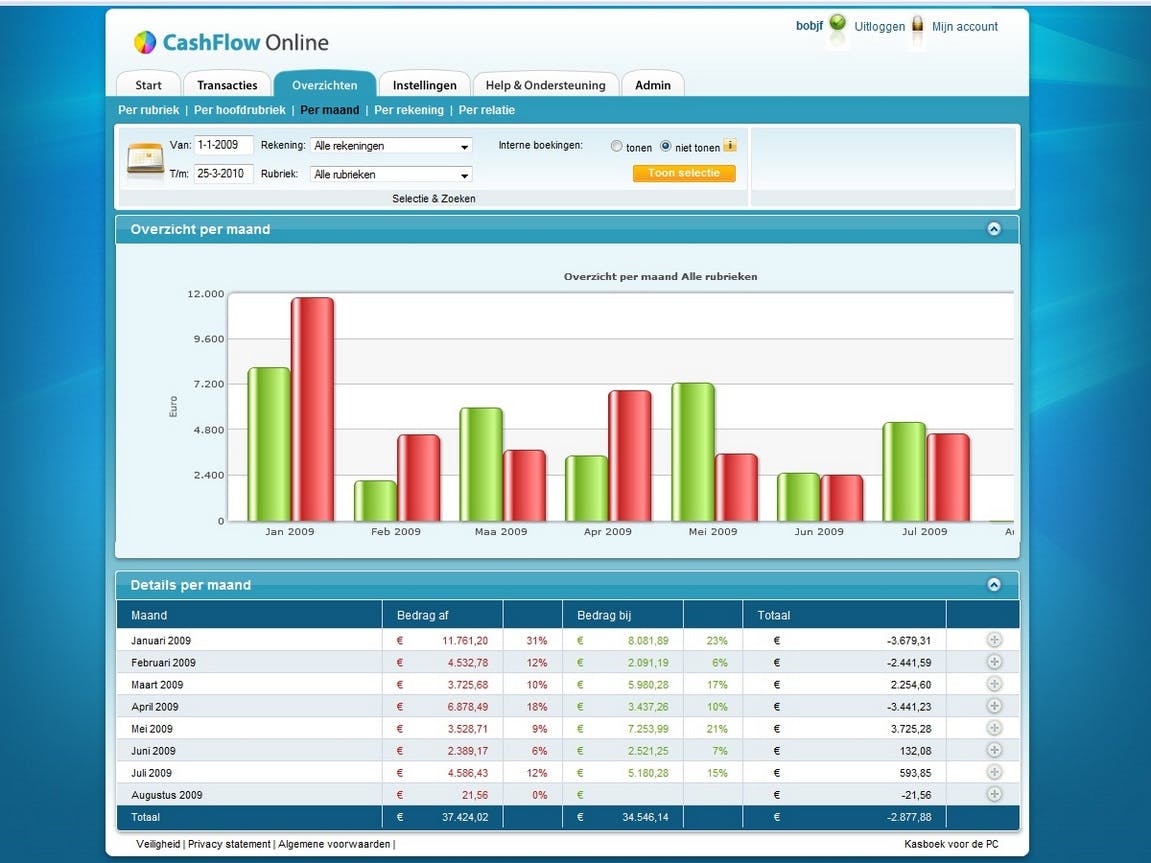Click the red Jan 2009 chart bar
This screenshot has height=863, width=1151.
(313, 409)
